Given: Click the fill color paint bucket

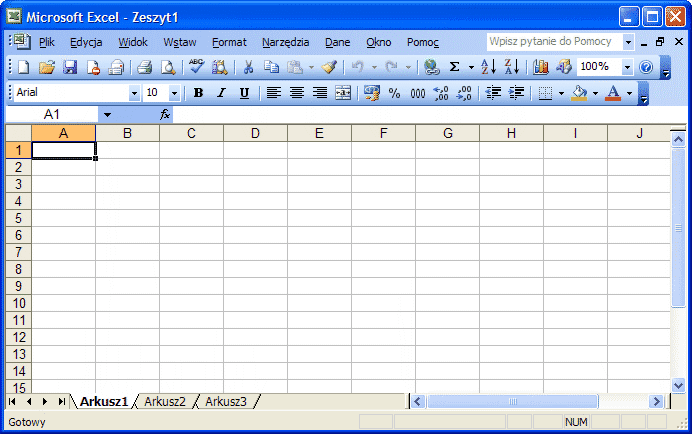Looking at the screenshot, I should pyautogui.click(x=578, y=93).
